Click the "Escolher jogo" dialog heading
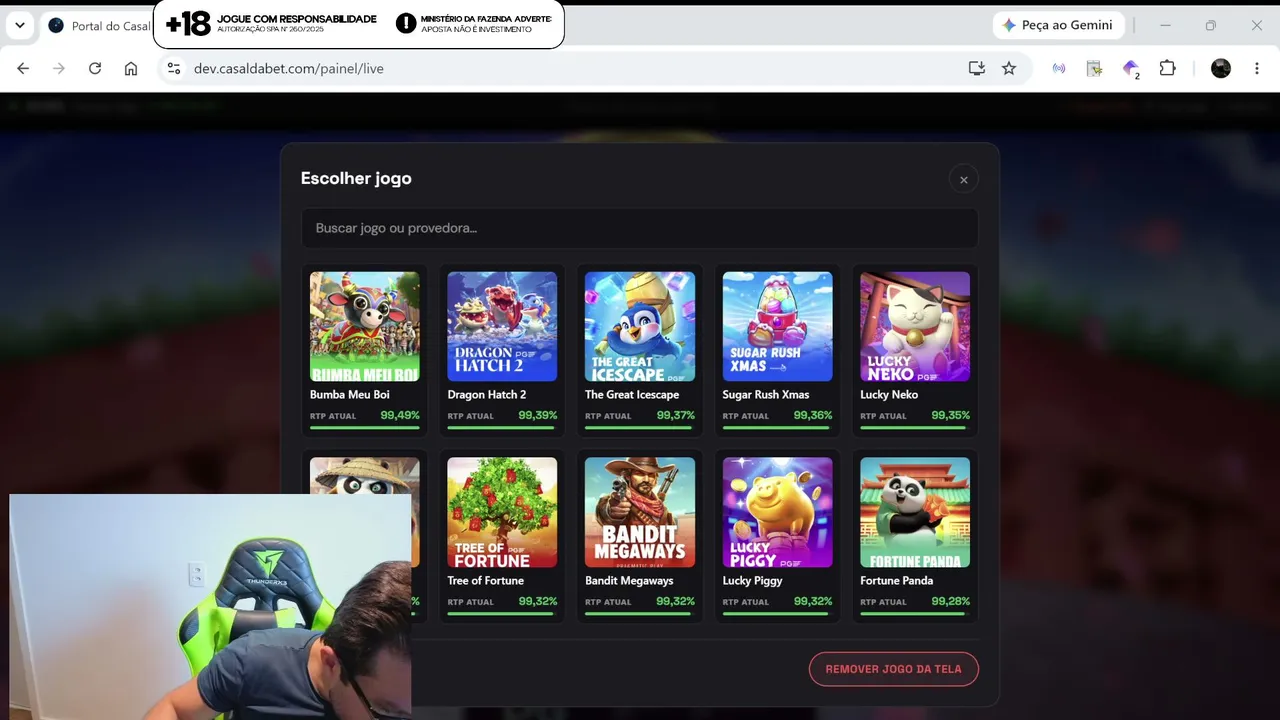This screenshot has height=720, width=1280. (356, 178)
